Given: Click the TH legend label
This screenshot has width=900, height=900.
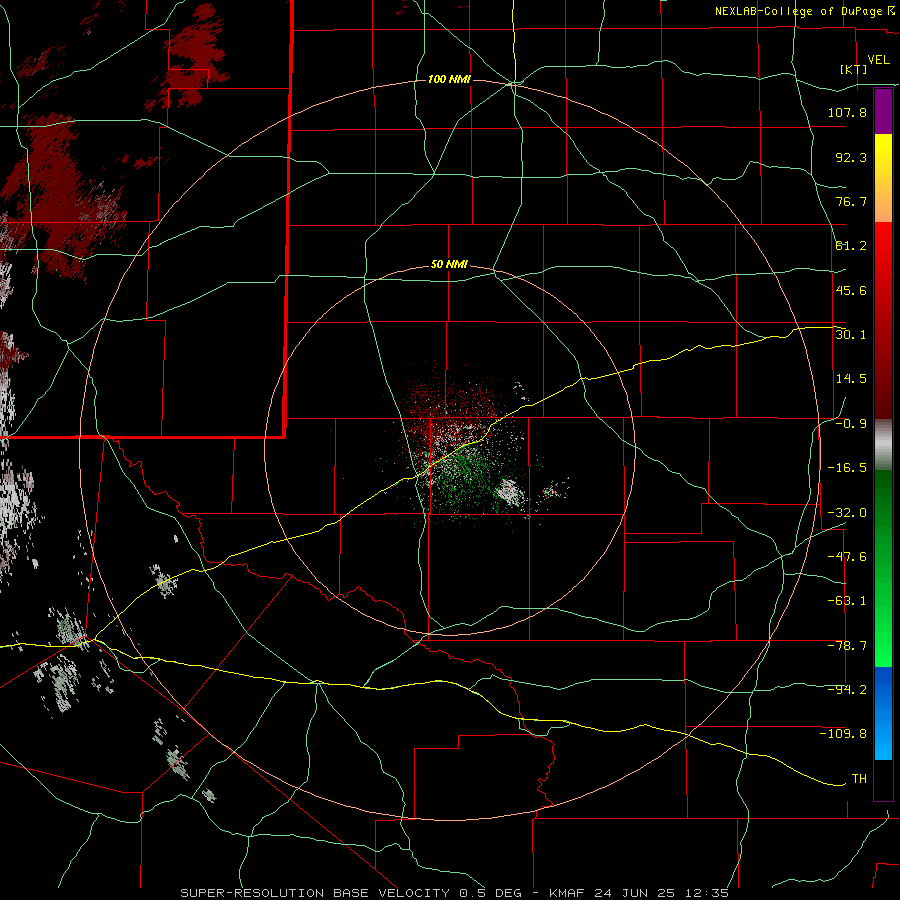Looking at the screenshot, I should tap(859, 779).
